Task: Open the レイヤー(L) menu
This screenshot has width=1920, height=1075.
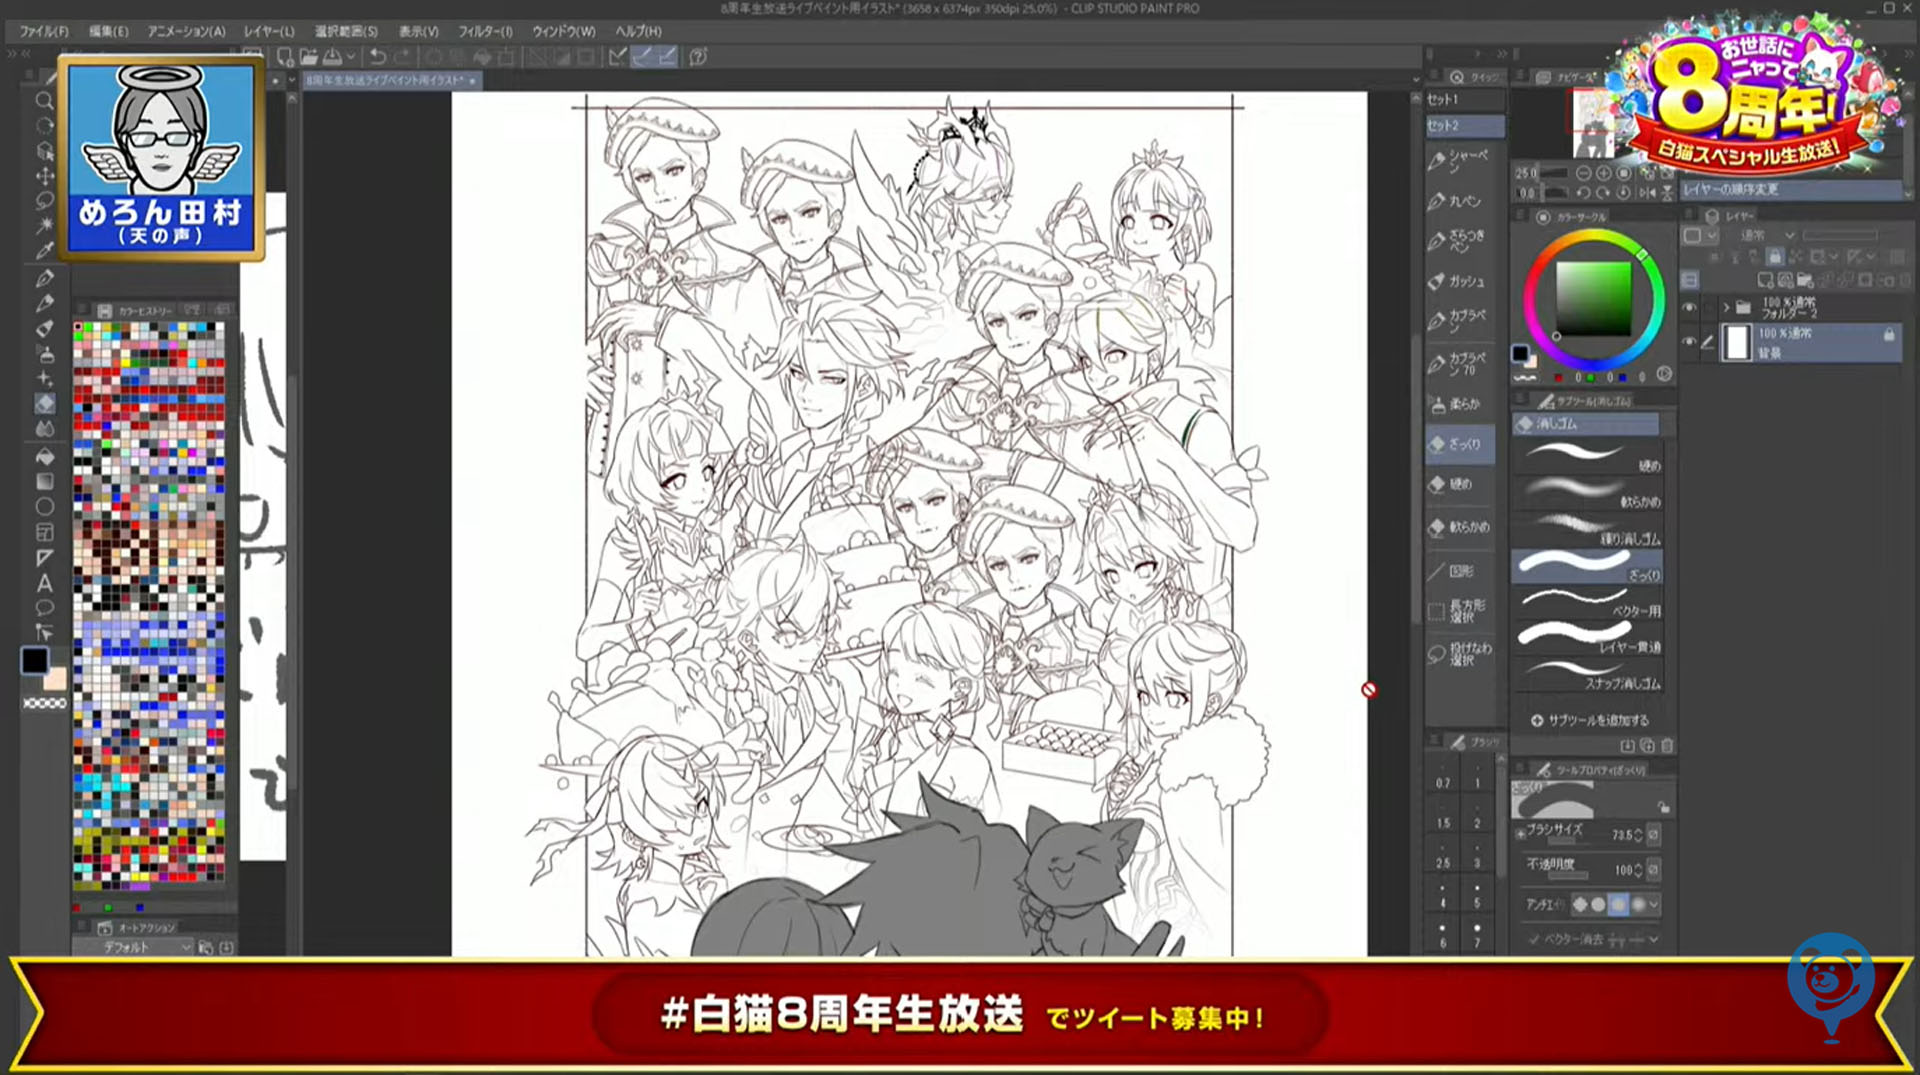Action: pyautogui.click(x=269, y=31)
